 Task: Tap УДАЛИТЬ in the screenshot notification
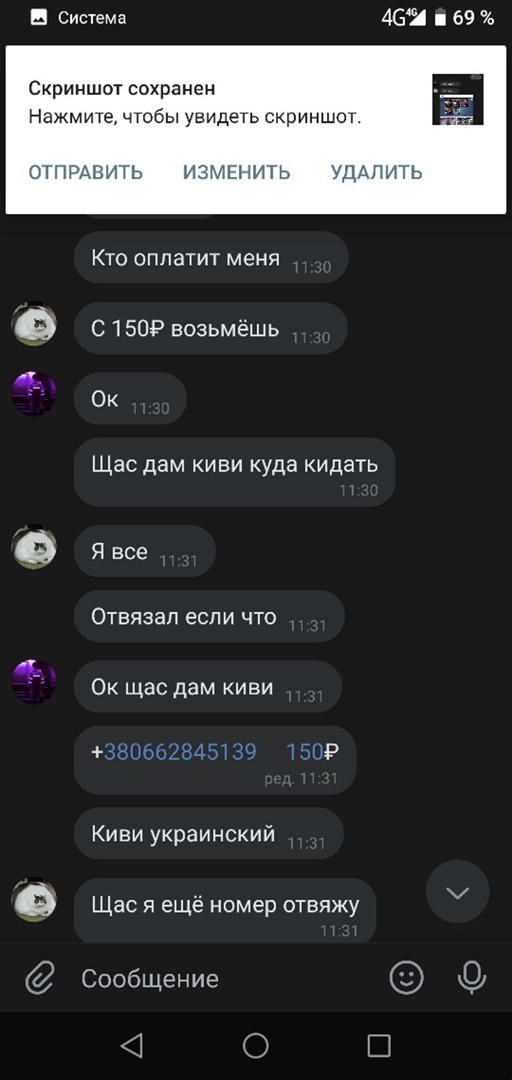[376, 172]
